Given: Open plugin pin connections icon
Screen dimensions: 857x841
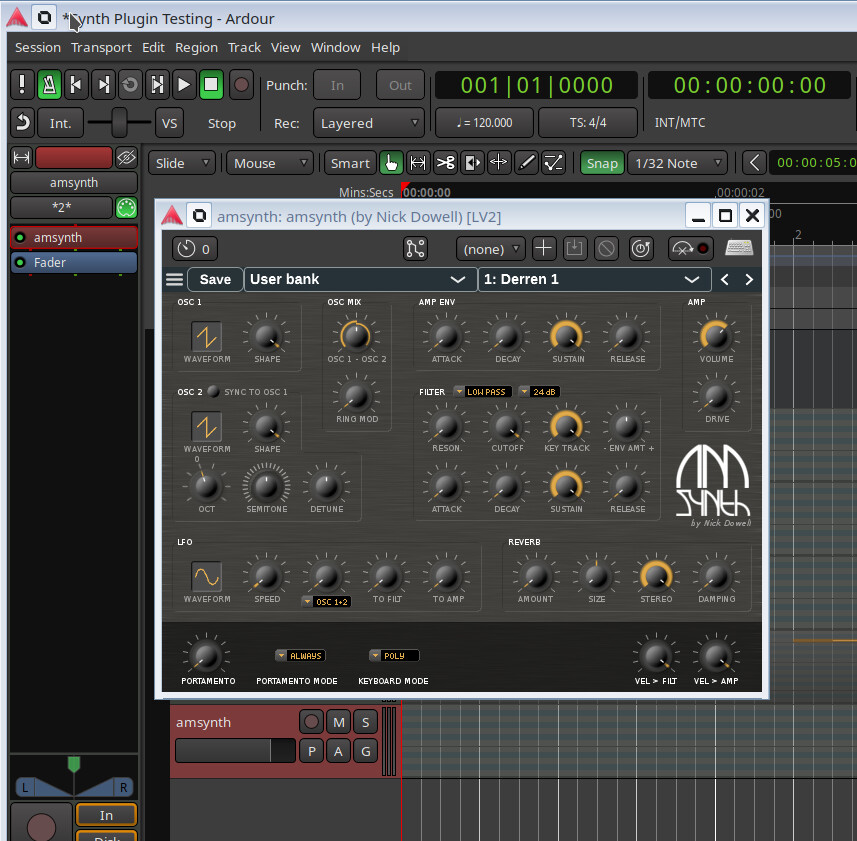Looking at the screenshot, I should (415, 249).
